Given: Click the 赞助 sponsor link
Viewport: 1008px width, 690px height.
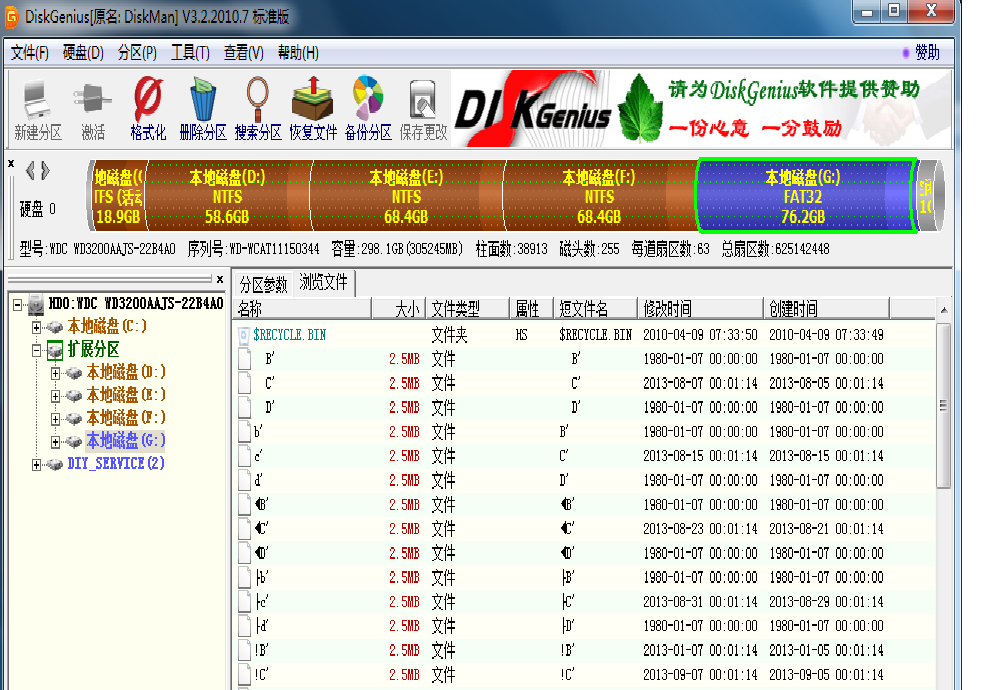Looking at the screenshot, I should point(927,53).
